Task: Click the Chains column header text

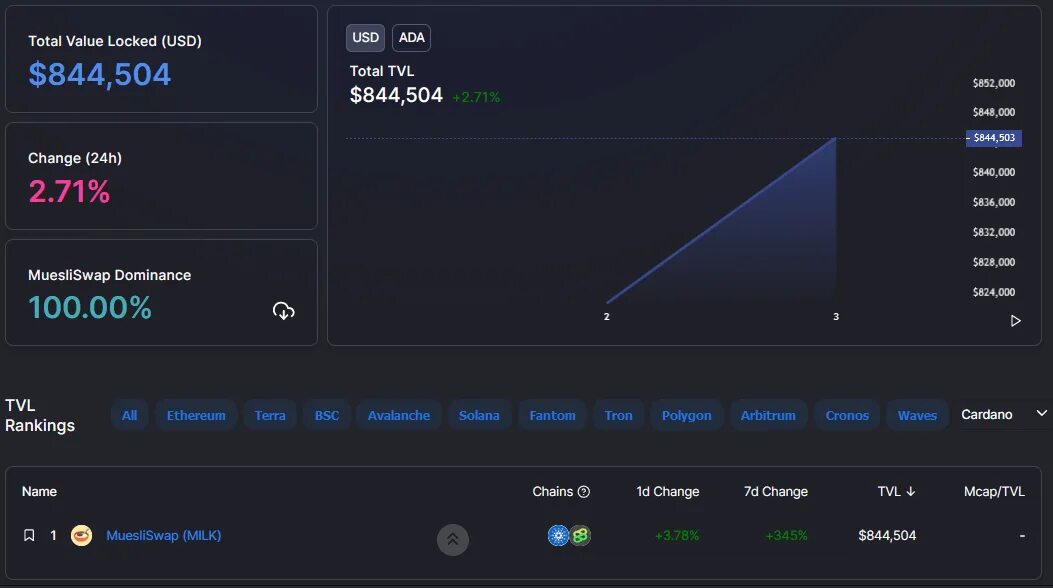Action: point(553,491)
